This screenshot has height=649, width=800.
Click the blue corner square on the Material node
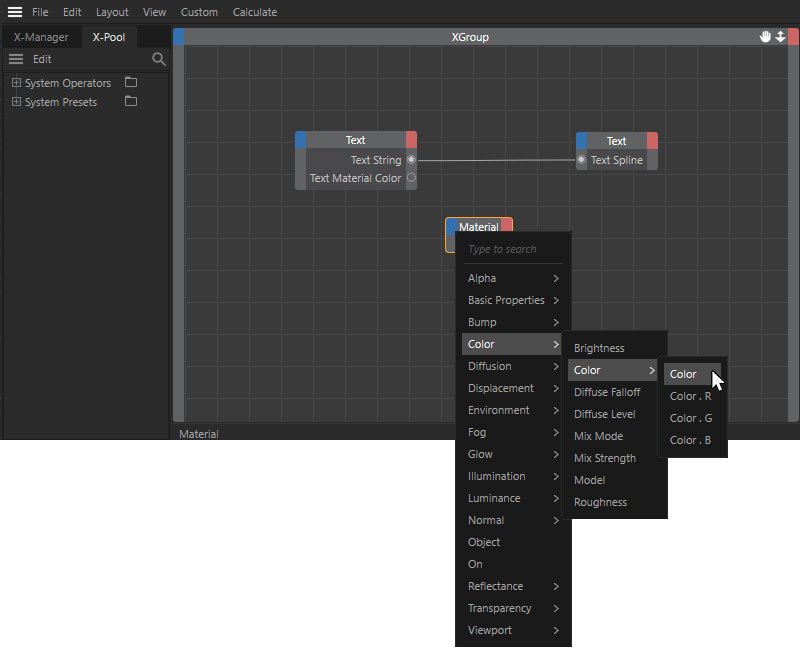[452, 226]
